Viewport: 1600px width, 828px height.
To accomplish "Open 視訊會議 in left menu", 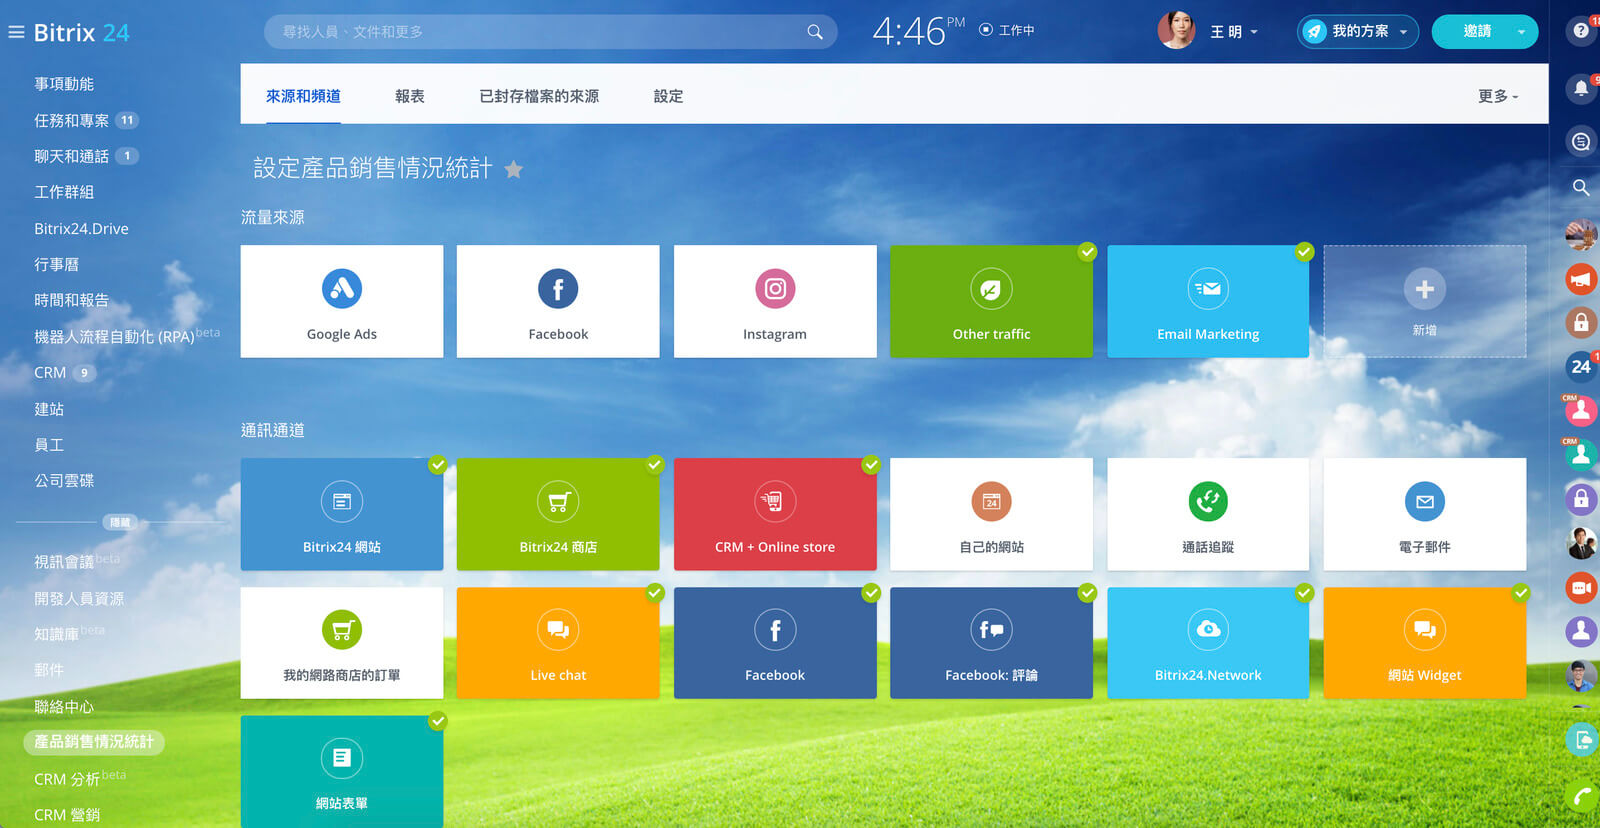I will point(64,562).
